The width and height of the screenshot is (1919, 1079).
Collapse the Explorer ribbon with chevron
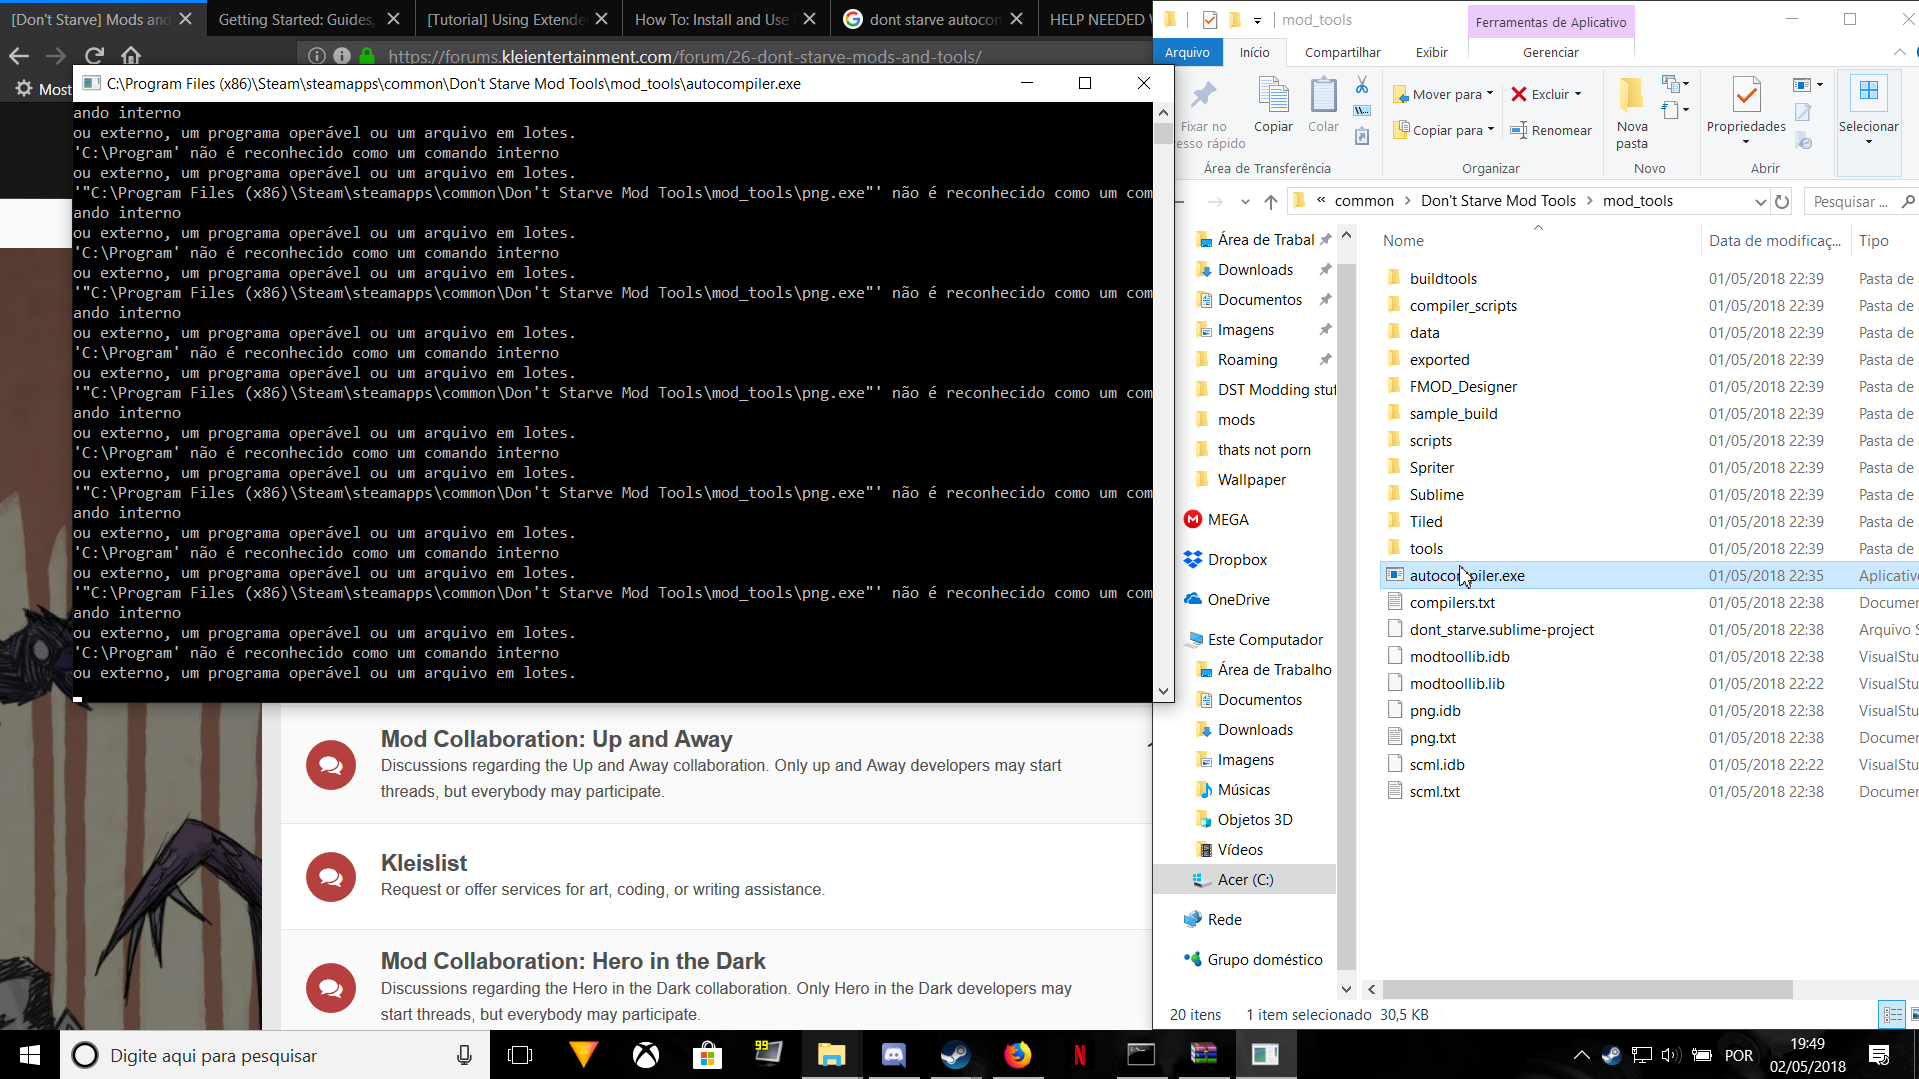[x=1899, y=52]
